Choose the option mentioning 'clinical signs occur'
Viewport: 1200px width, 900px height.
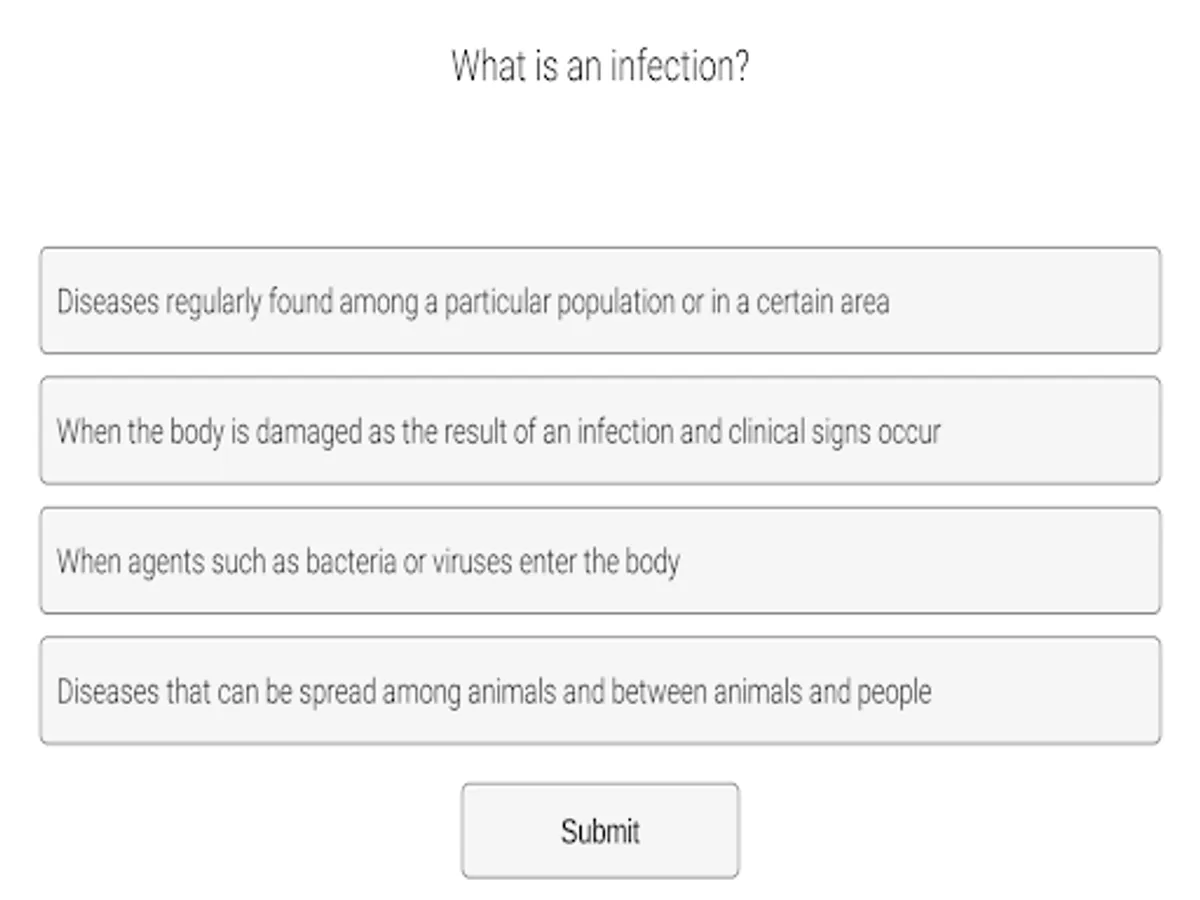click(x=600, y=431)
